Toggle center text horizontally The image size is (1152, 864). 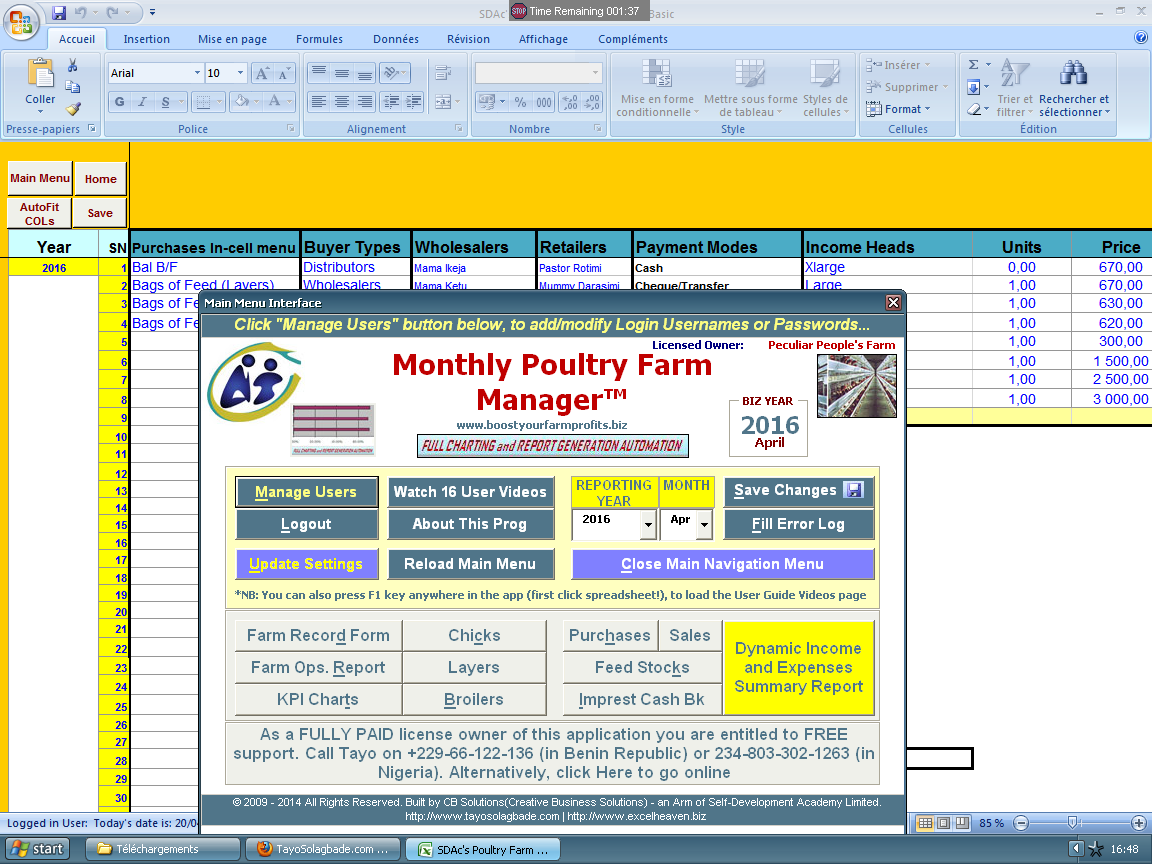342,101
